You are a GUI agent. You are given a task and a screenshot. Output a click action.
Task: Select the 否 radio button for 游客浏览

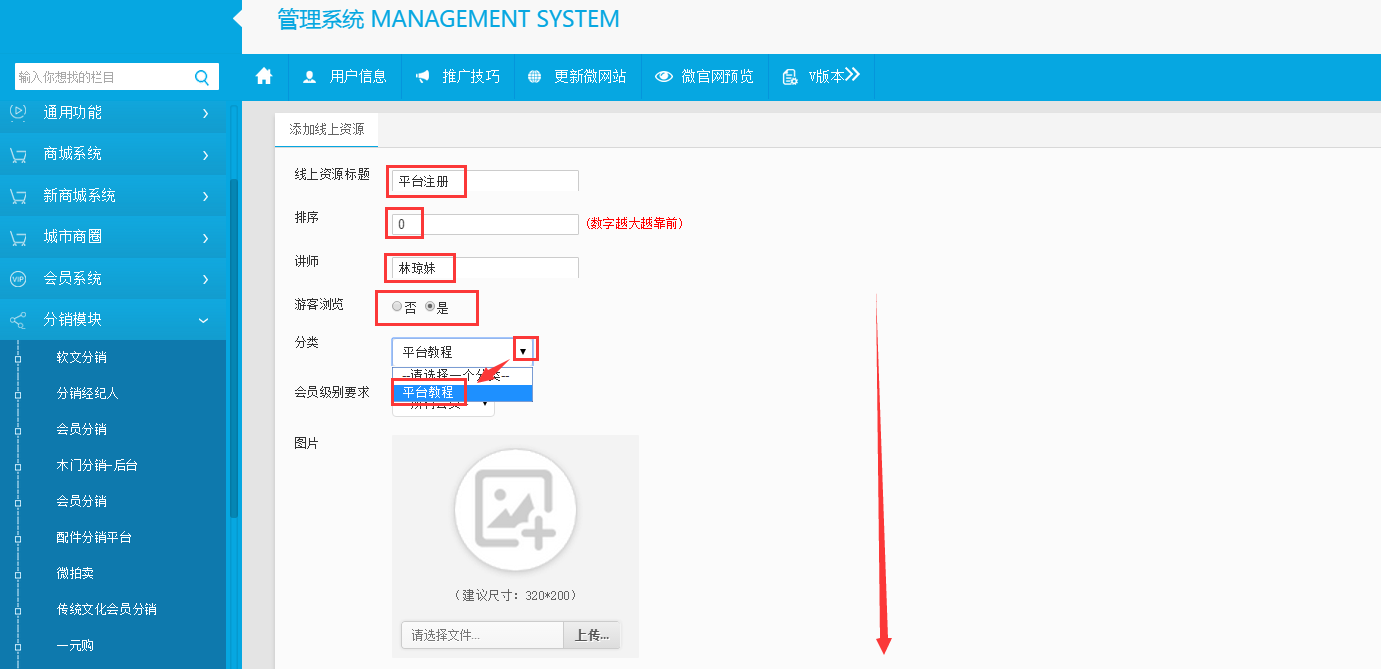pos(397,307)
